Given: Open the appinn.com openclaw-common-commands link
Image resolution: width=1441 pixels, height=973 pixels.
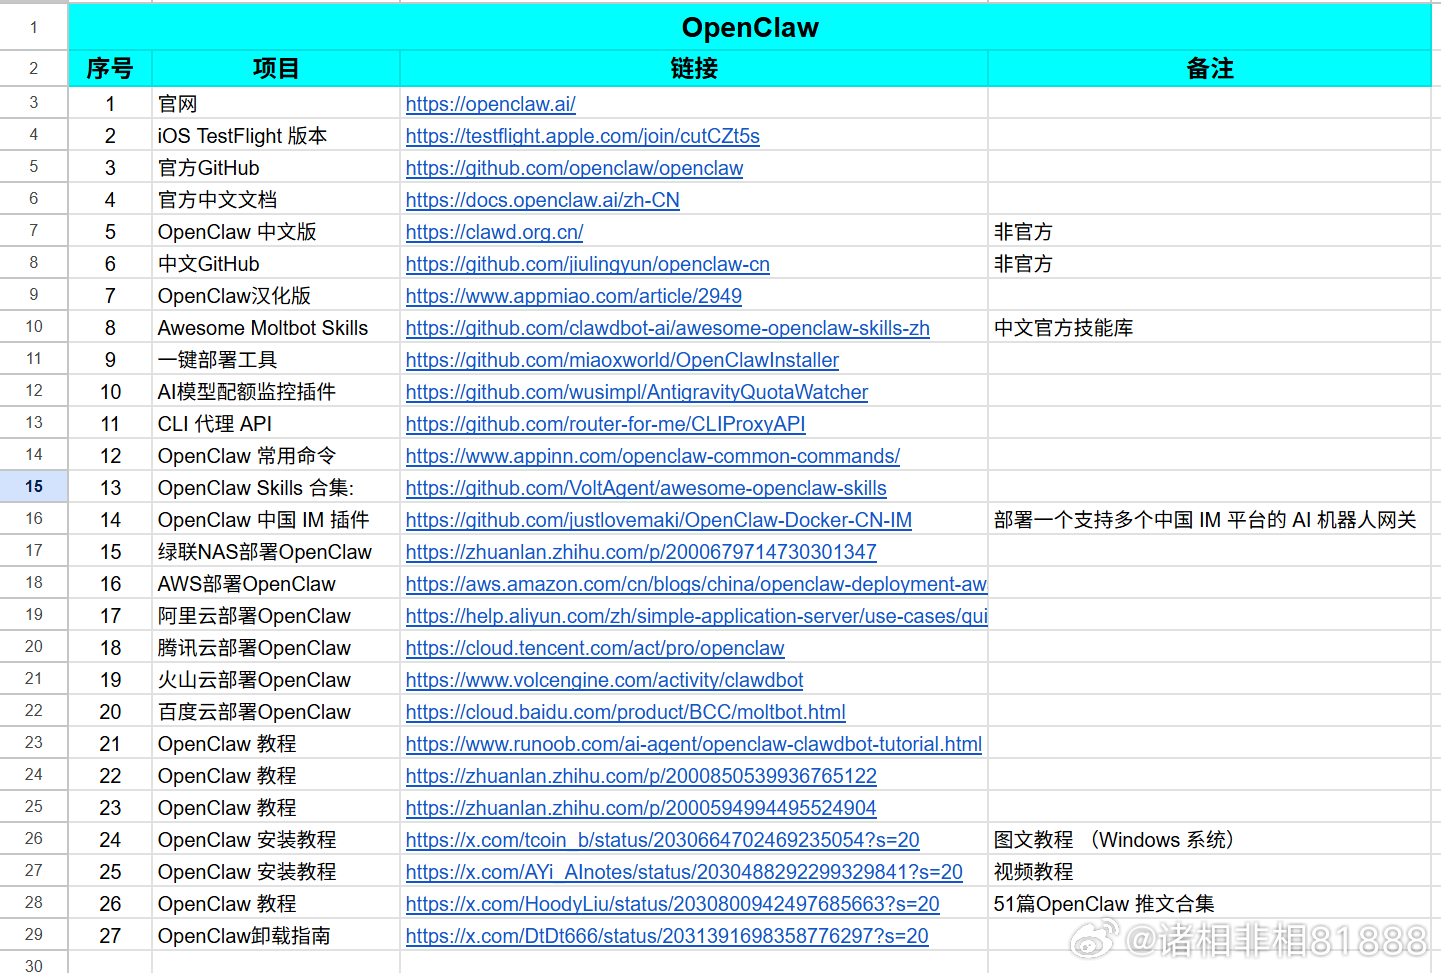Looking at the screenshot, I should tap(653, 456).
